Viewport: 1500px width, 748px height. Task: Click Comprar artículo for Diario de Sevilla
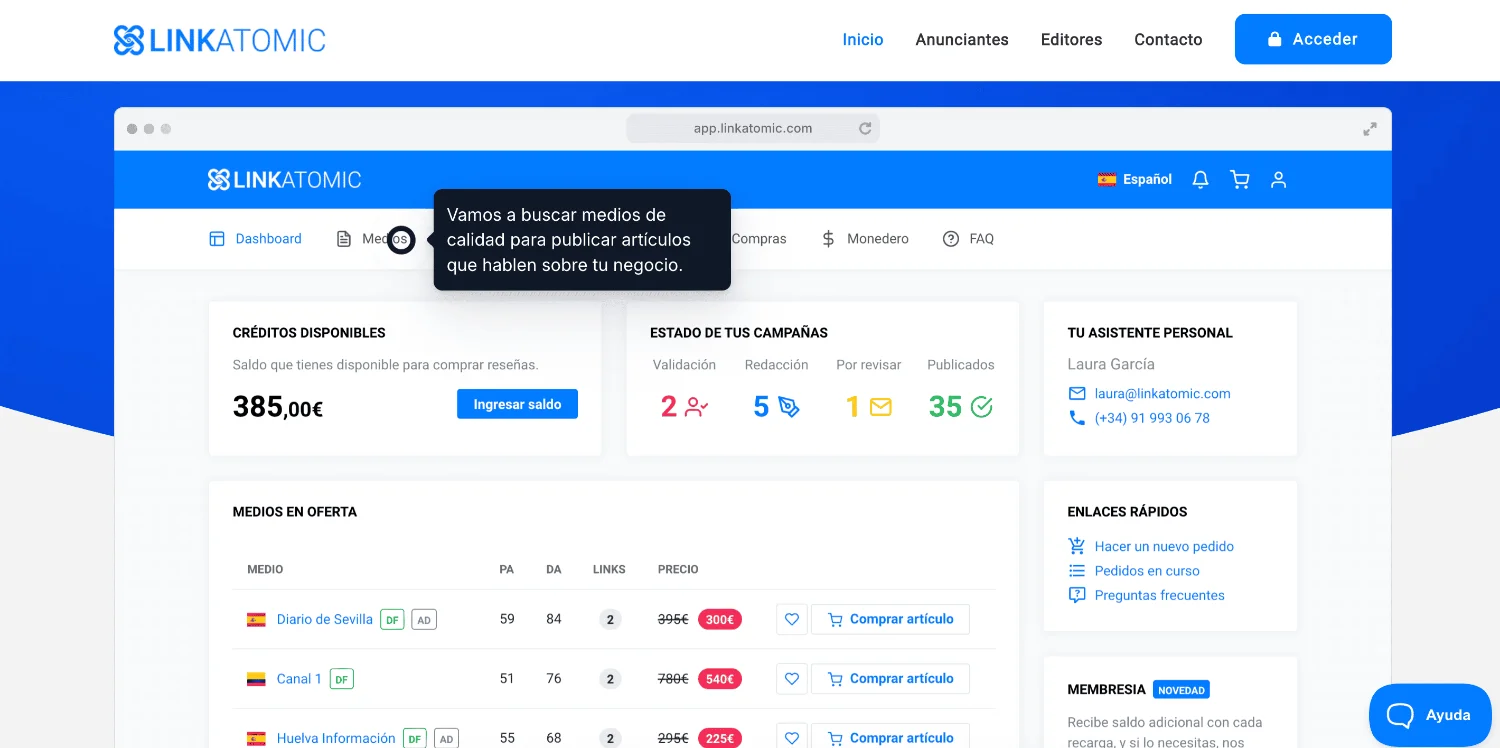coord(890,619)
